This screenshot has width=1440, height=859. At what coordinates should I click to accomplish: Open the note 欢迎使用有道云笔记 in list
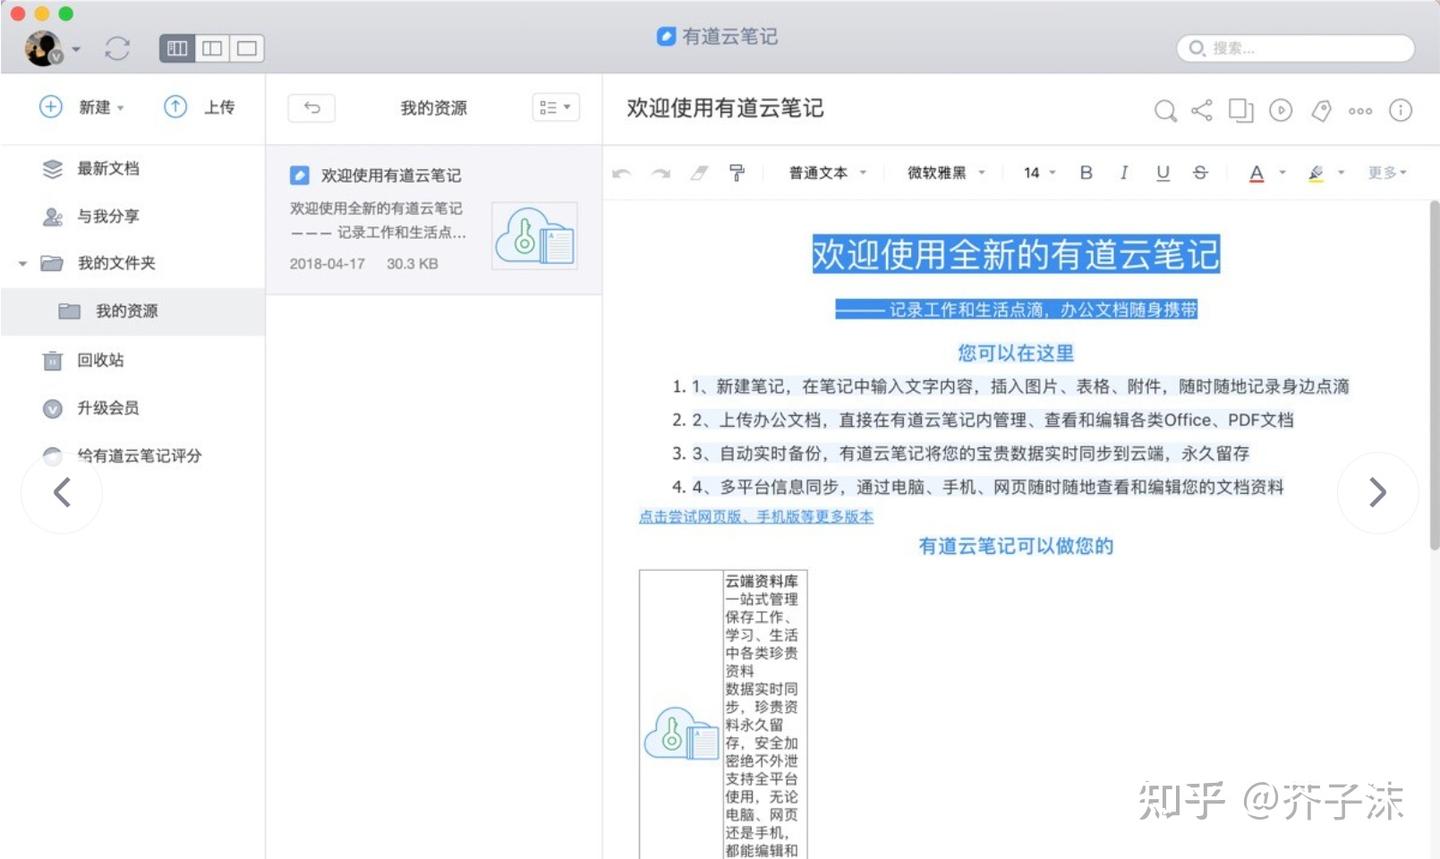point(434,220)
